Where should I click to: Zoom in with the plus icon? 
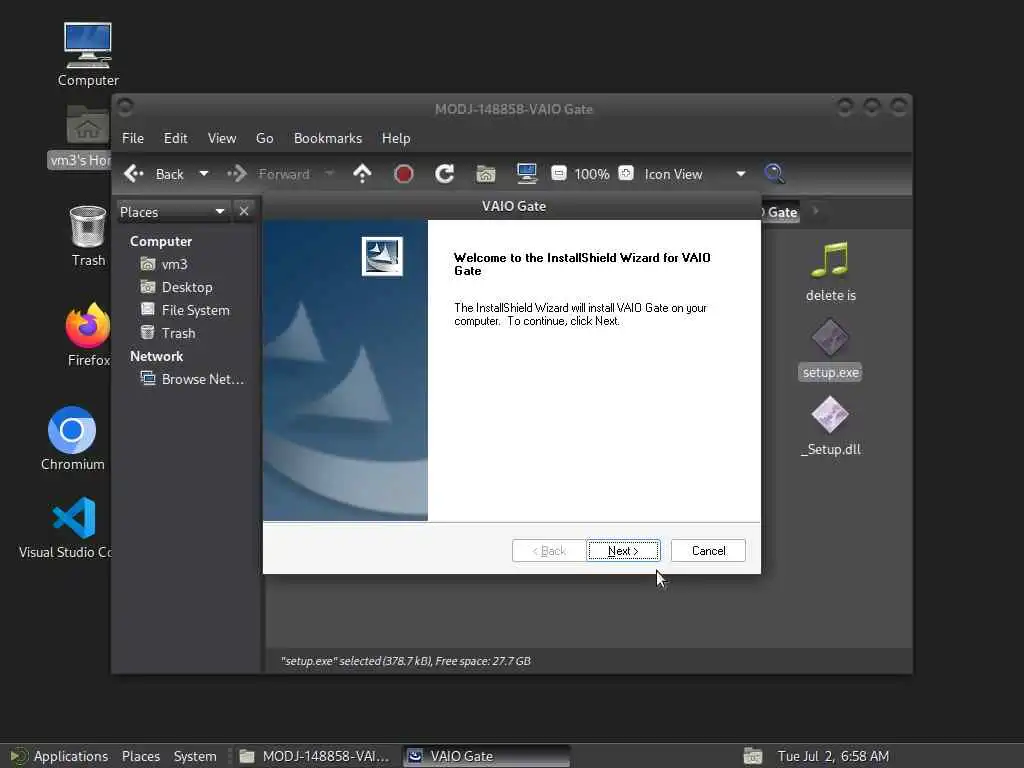coord(626,173)
